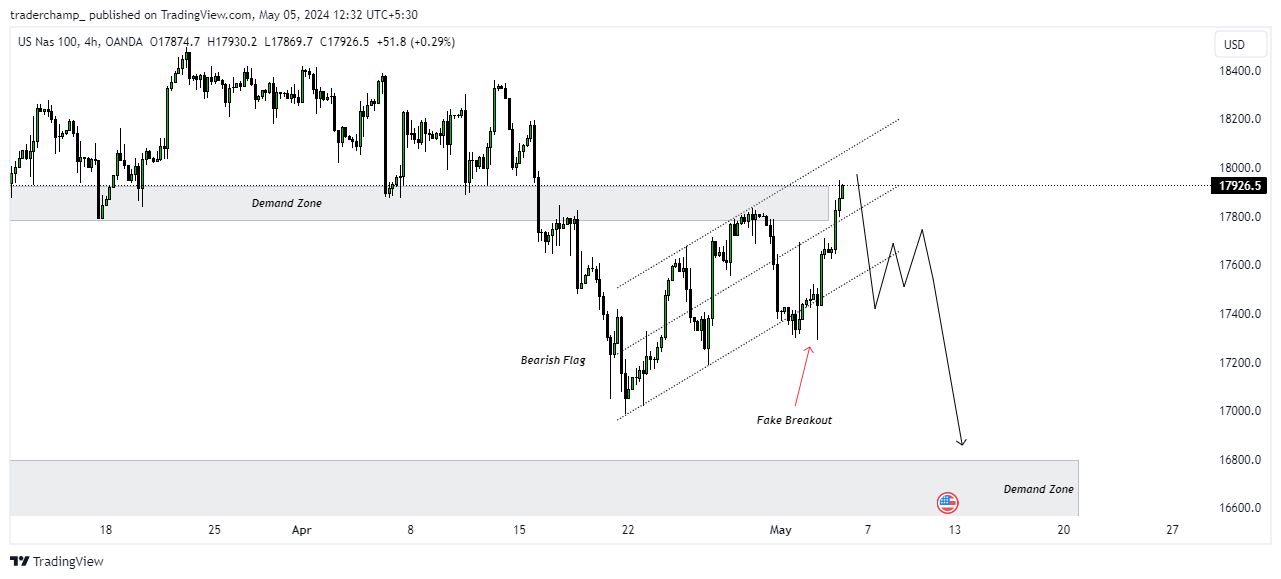Click the US flag economic event icon
The width and height of the screenshot is (1281, 579).
947,503
